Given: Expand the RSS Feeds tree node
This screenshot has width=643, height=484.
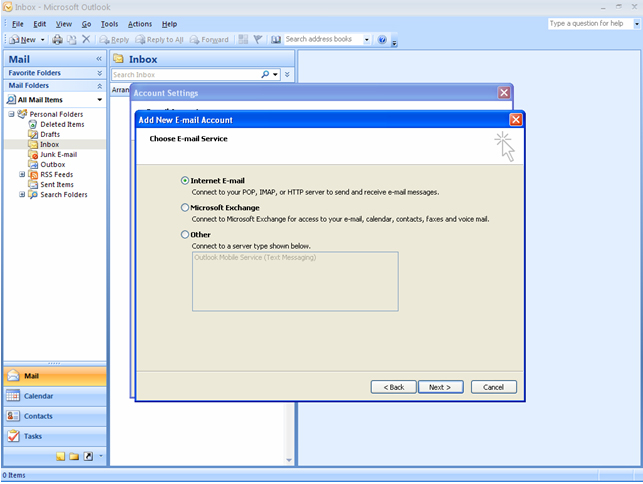Looking at the screenshot, I should [x=22, y=174].
